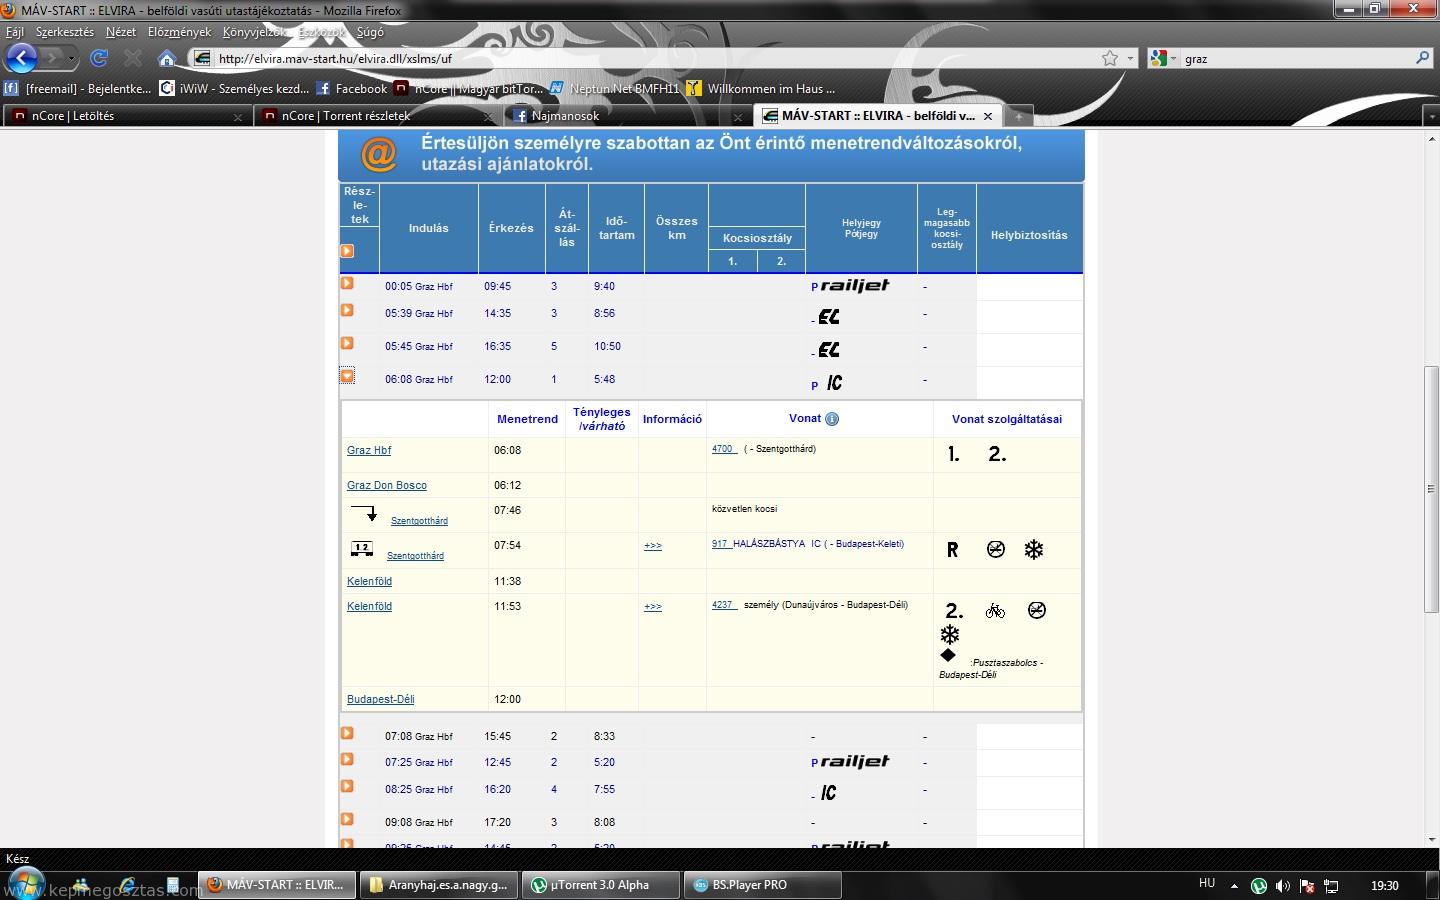The height and width of the screenshot is (900, 1440).
Task: Open BS.Player PRO from taskbar
Action: pos(761,885)
